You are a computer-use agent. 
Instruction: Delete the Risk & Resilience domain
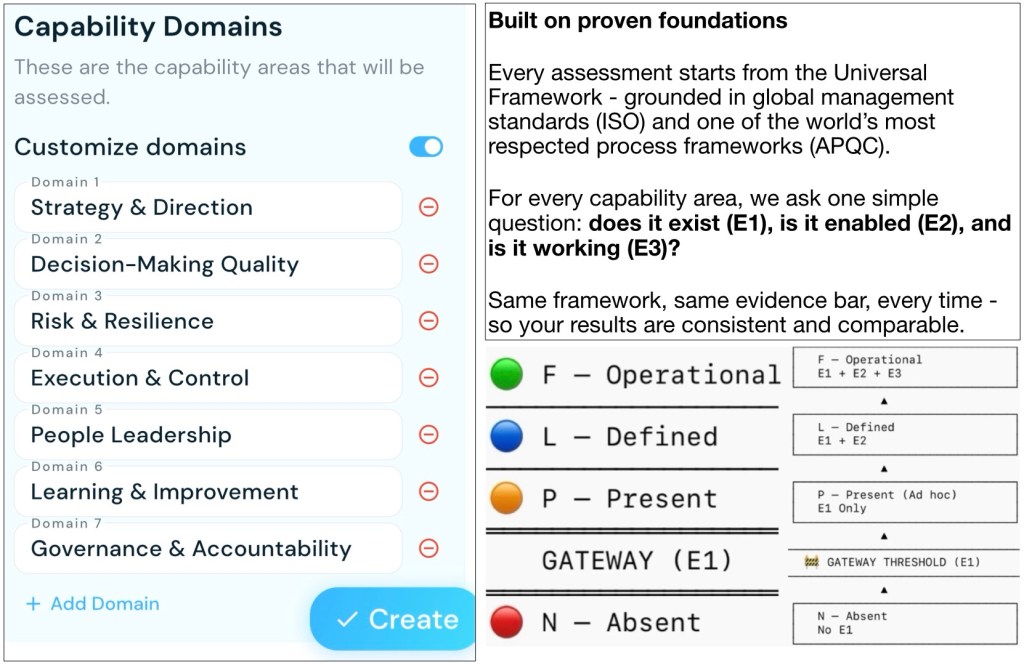(x=428, y=321)
